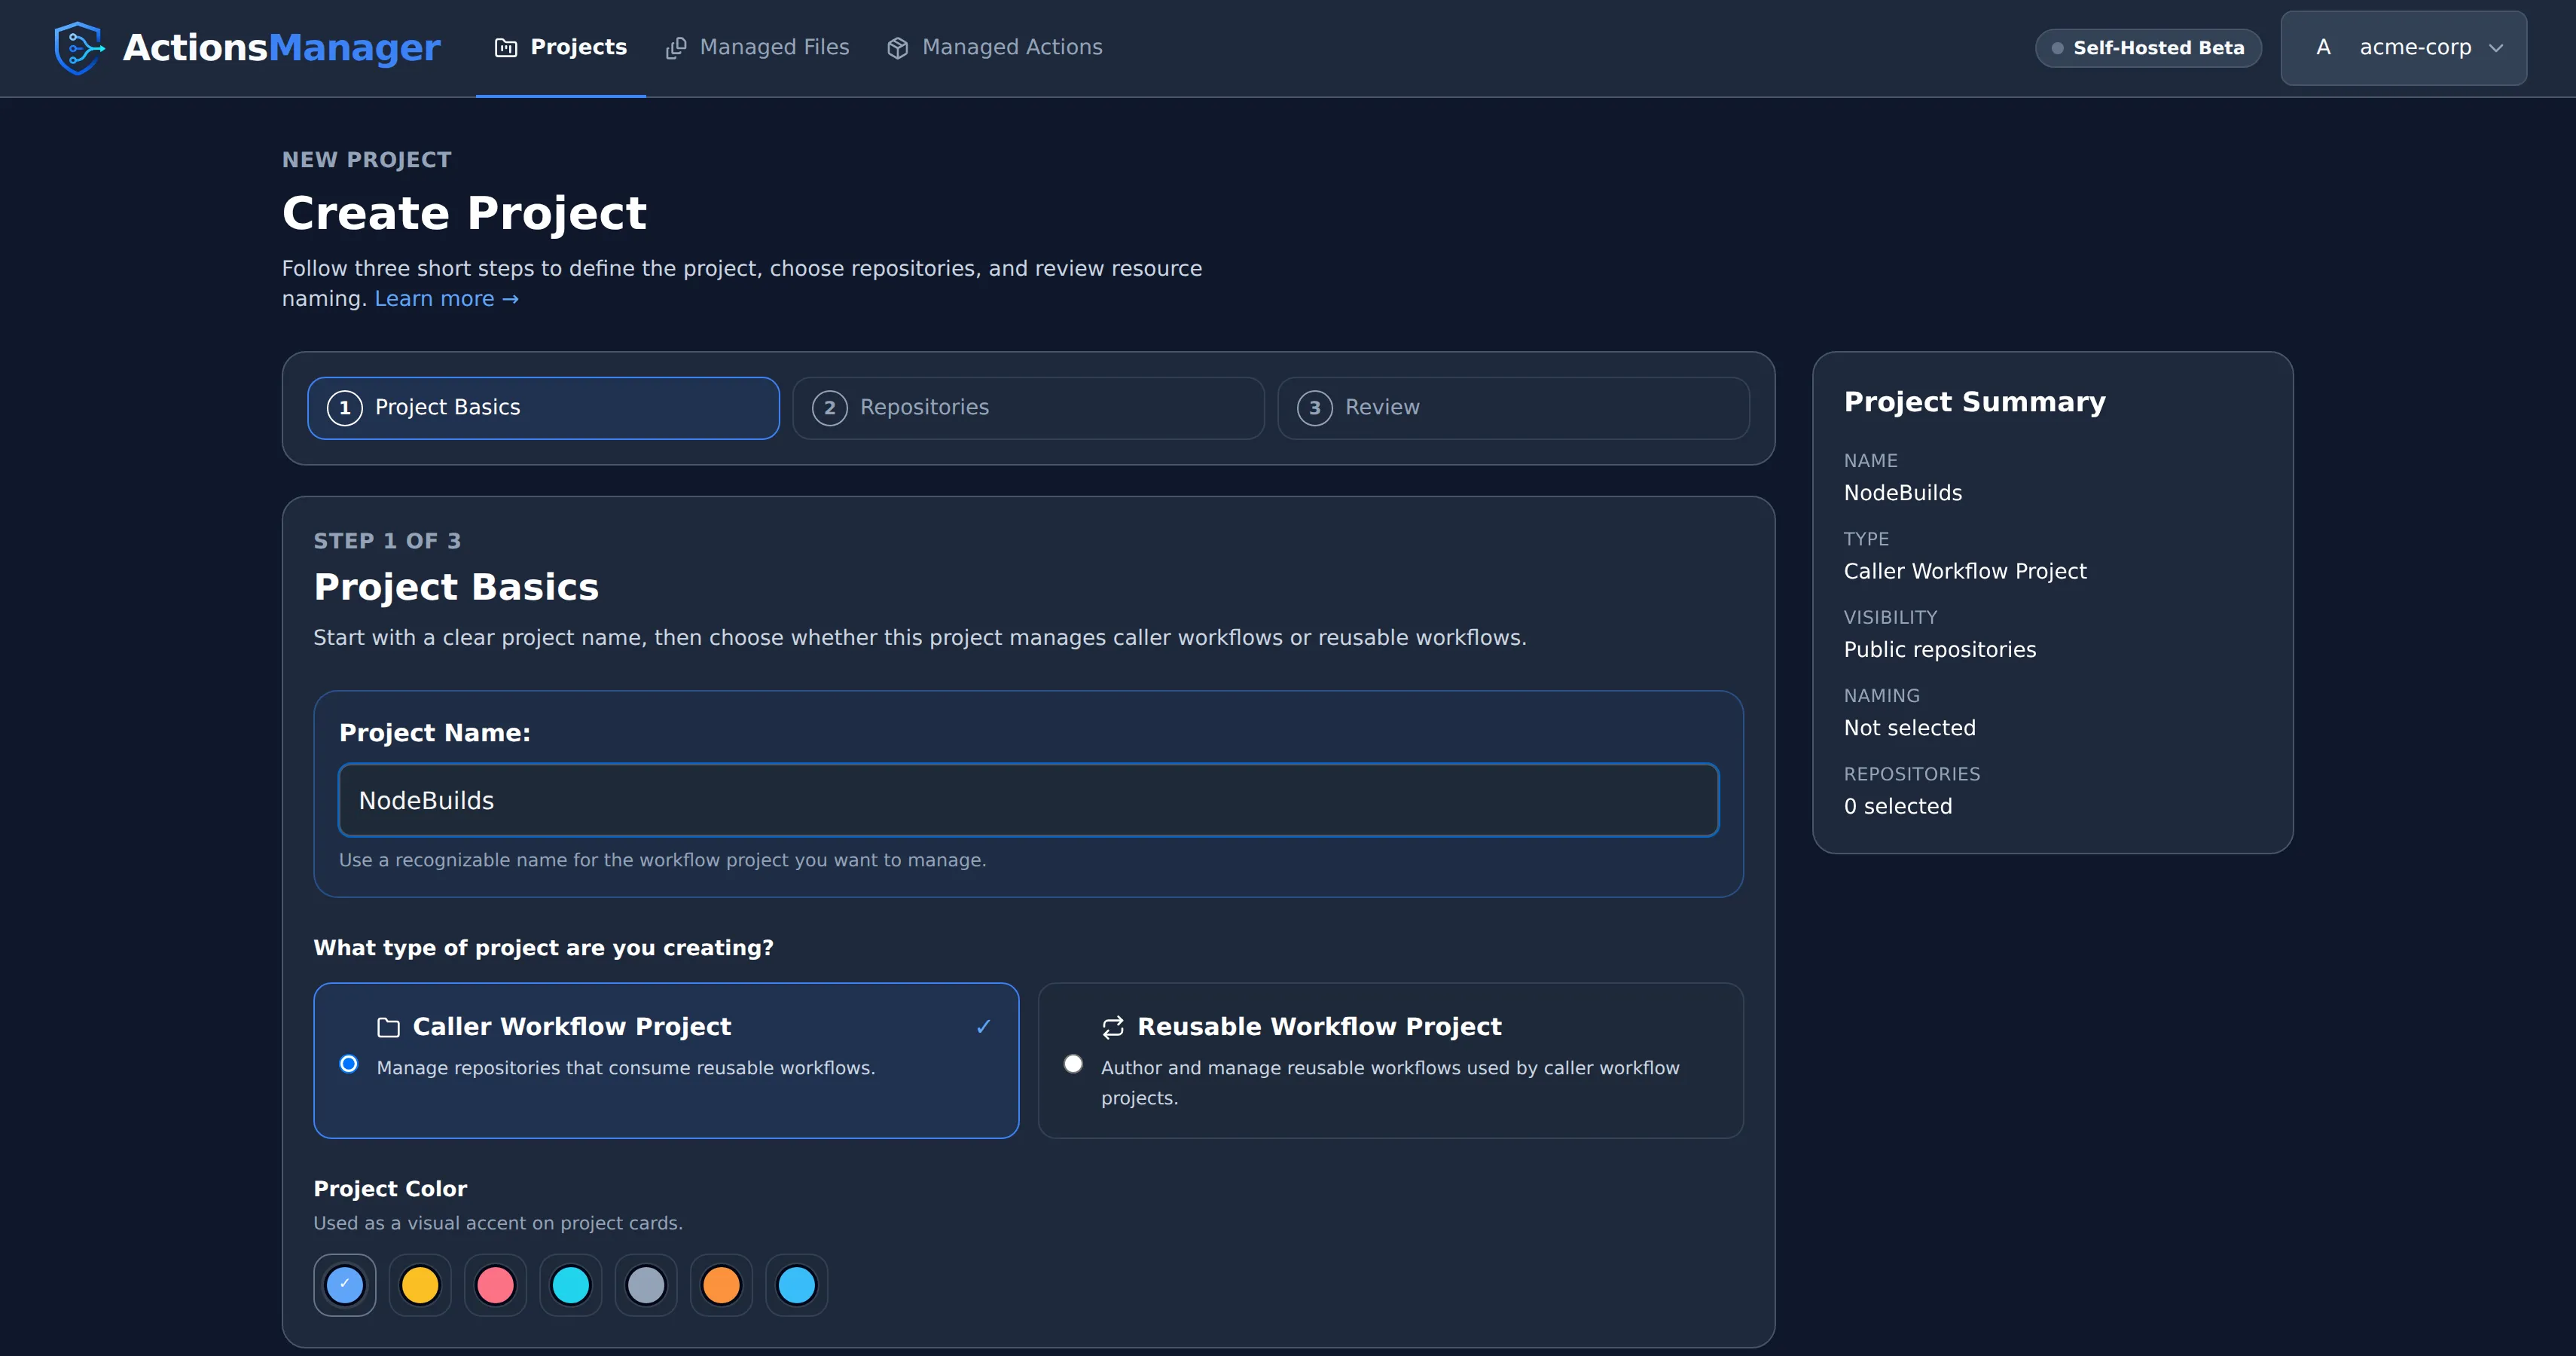This screenshot has height=1356, width=2576.
Task: Select the Project Basics step tab
Action: click(544, 408)
